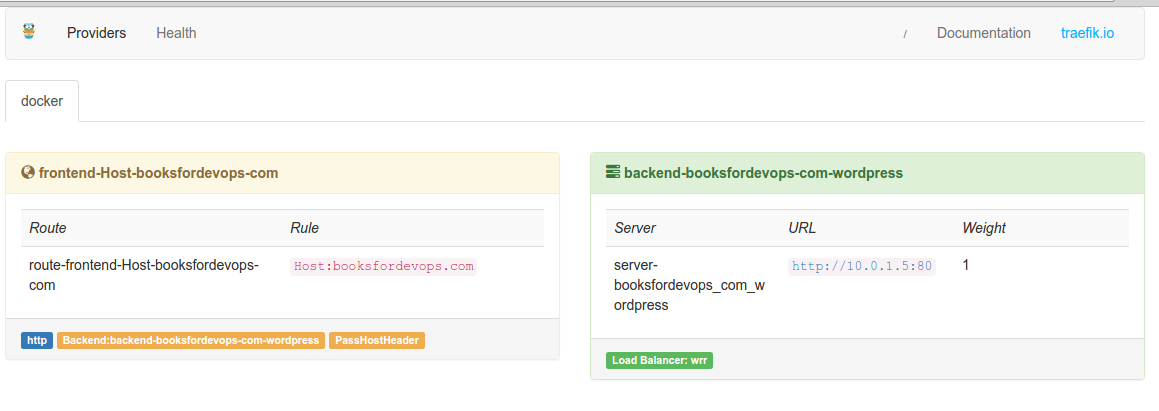Click the Route column header

(48, 228)
